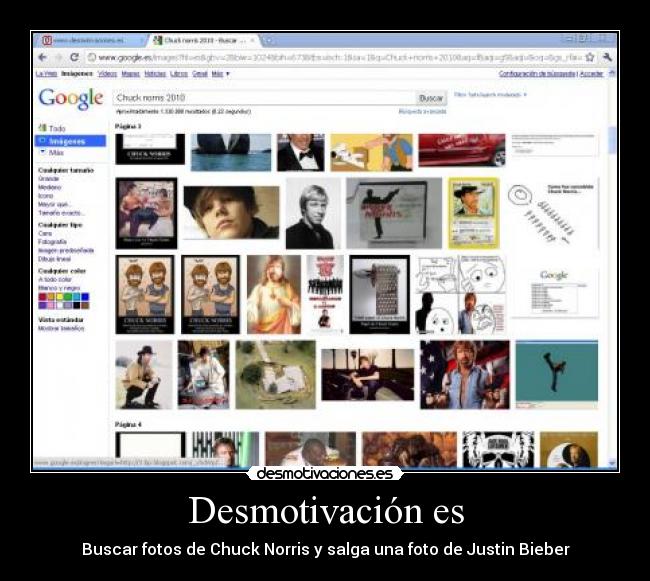Click the Buscar button
This screenshot has height=581, width=650.
431,98
